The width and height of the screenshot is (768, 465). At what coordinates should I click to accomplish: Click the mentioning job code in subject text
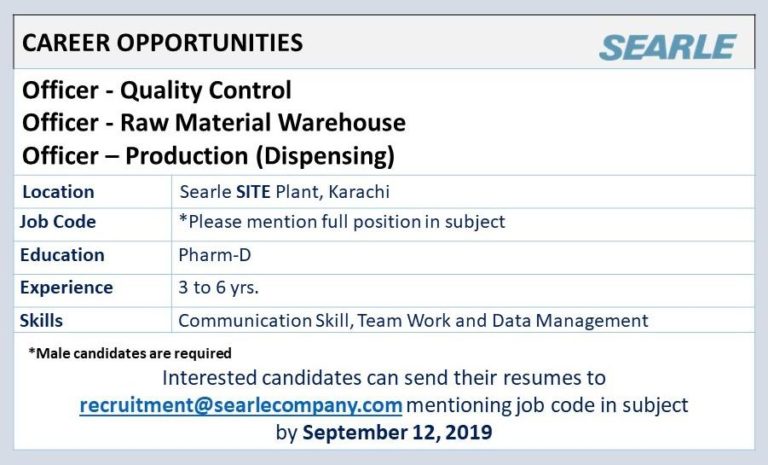click(548, 405)
